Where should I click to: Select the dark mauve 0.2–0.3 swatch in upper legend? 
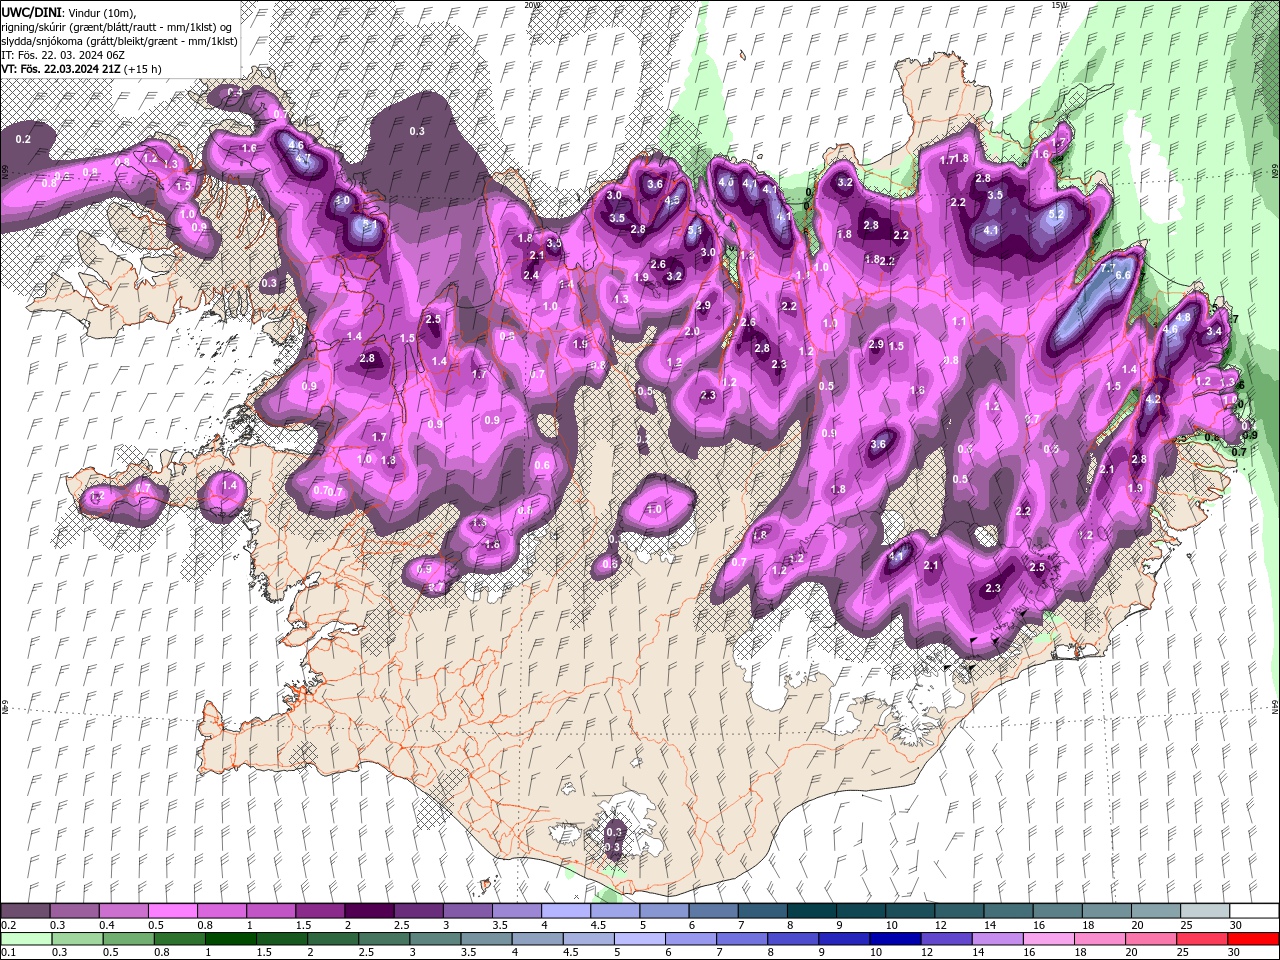25,911
